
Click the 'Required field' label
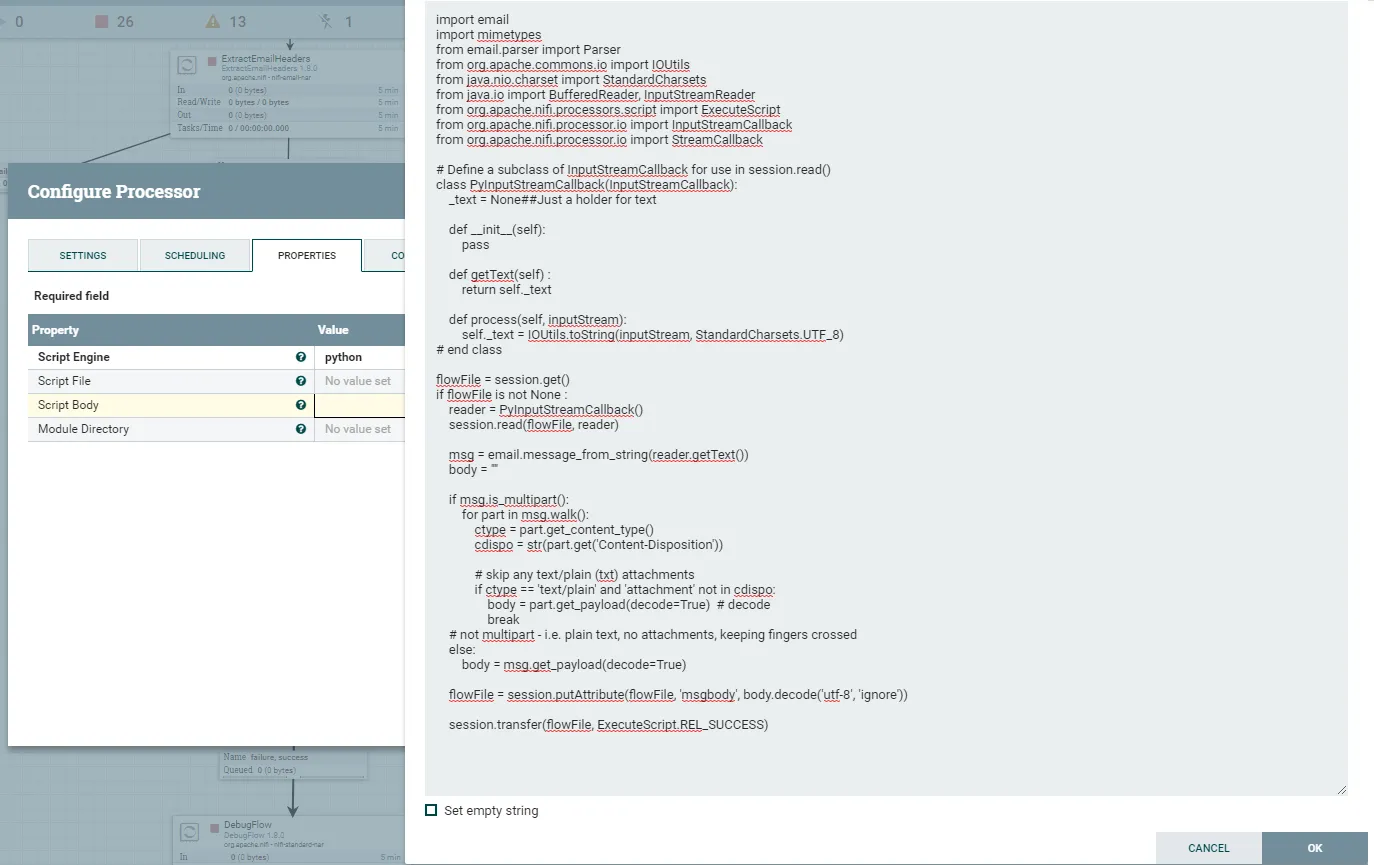pos(72,296)
